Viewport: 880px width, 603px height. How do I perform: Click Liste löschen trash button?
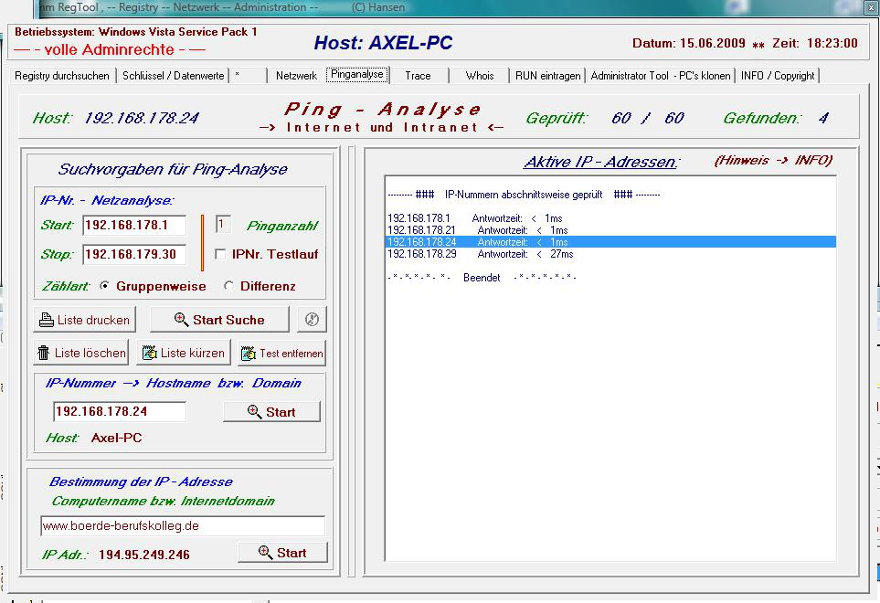pos(81,353)
